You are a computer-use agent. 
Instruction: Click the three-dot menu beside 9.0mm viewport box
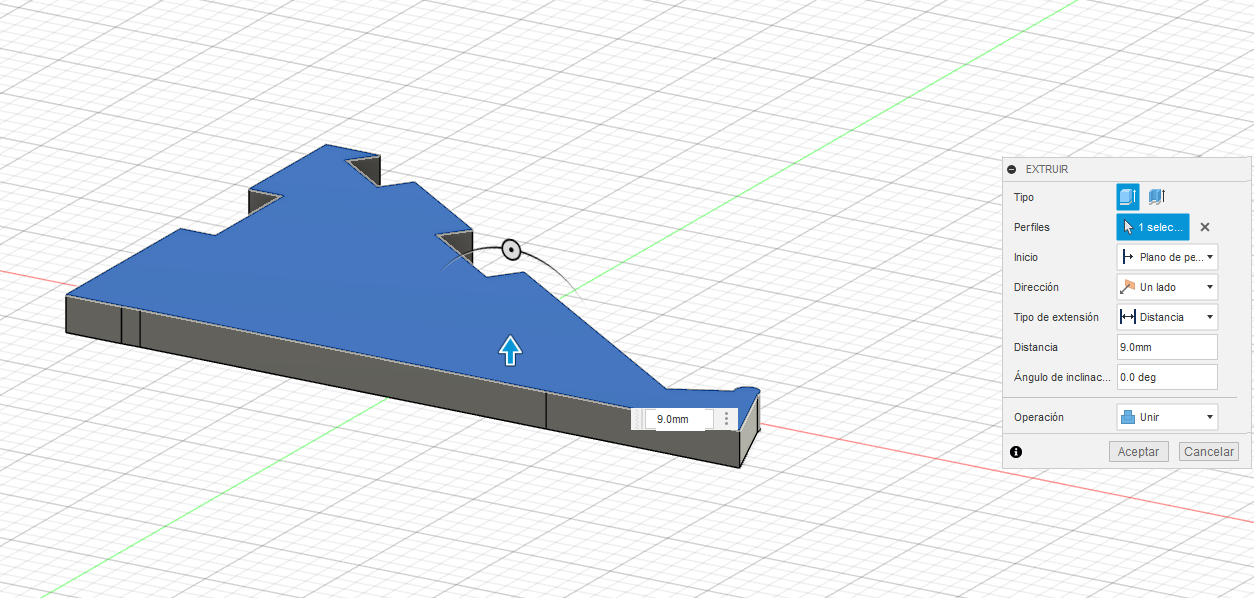tap(725, 419)
